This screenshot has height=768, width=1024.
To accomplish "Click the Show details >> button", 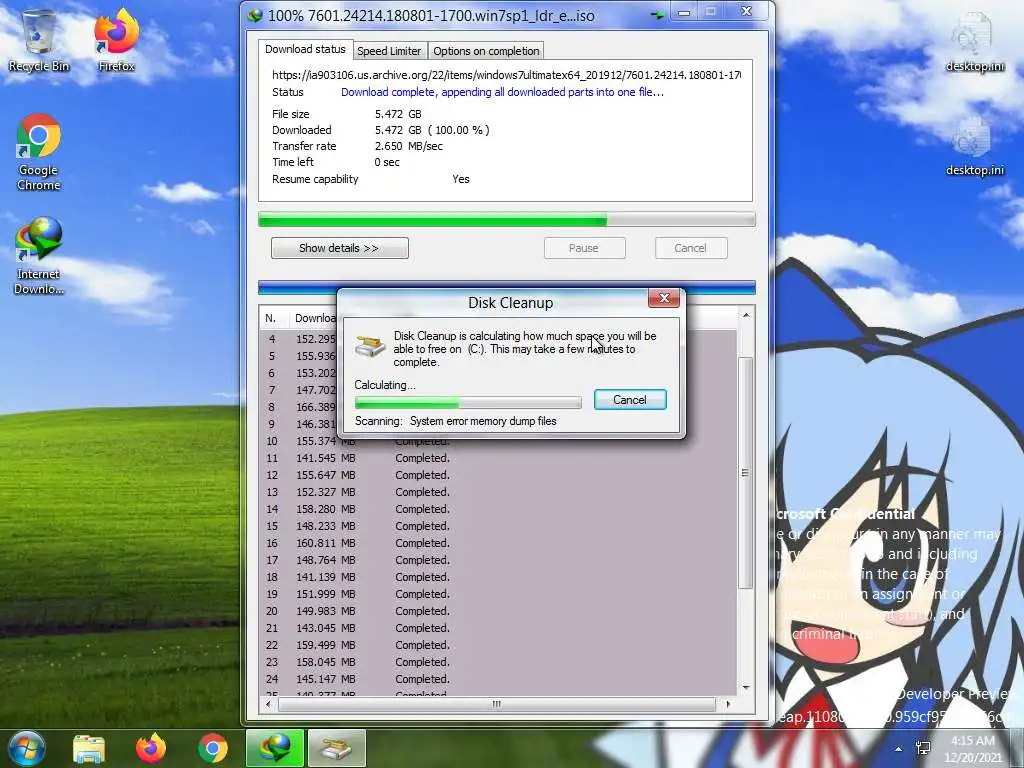I will pyautogui.click(x=340, y=248).
